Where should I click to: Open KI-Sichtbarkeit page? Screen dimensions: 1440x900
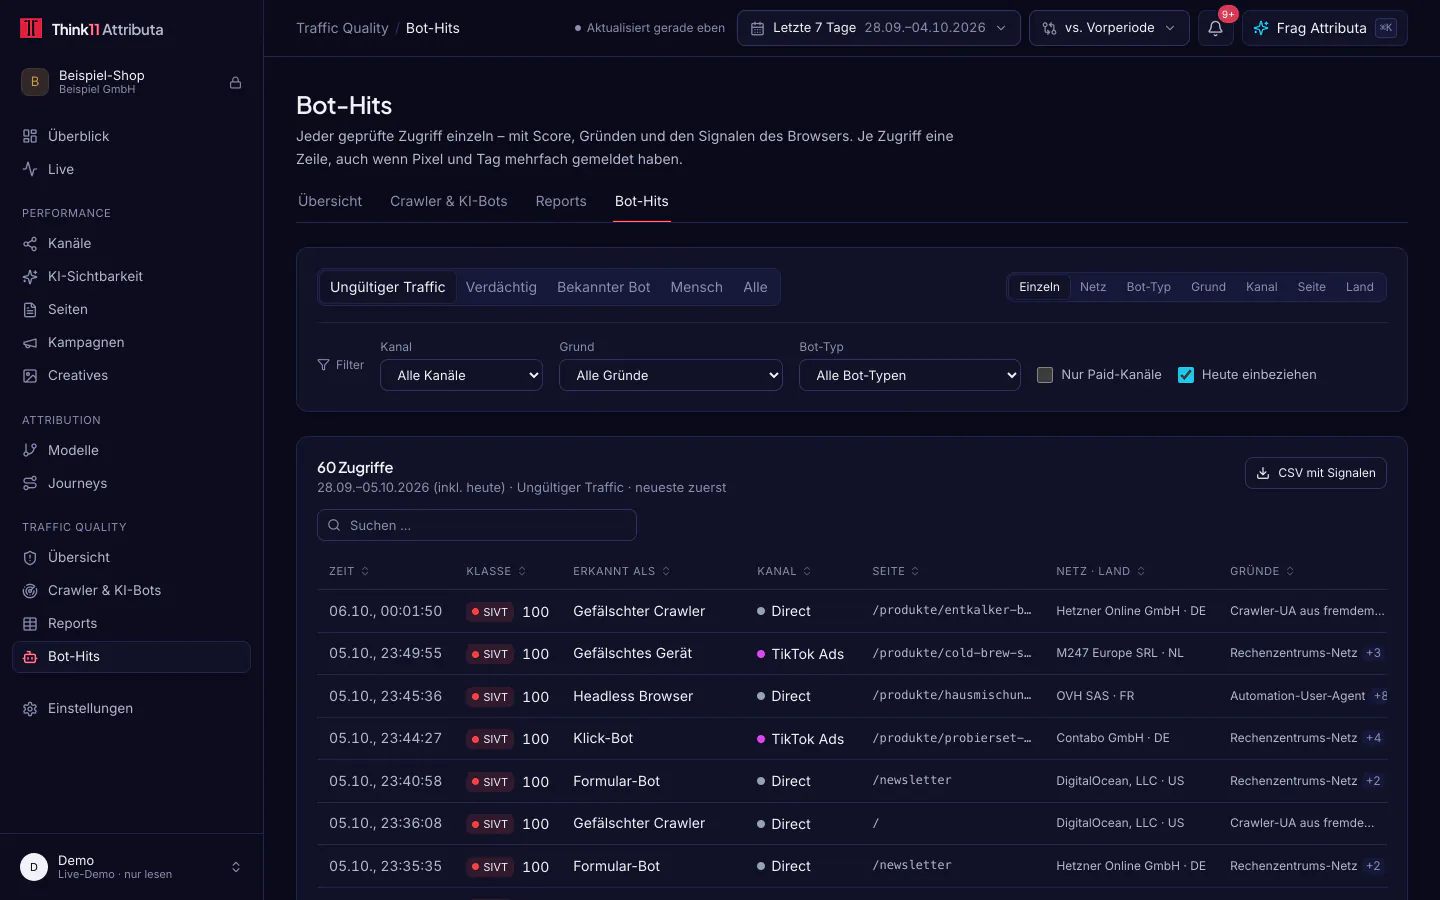pos(131,276)
